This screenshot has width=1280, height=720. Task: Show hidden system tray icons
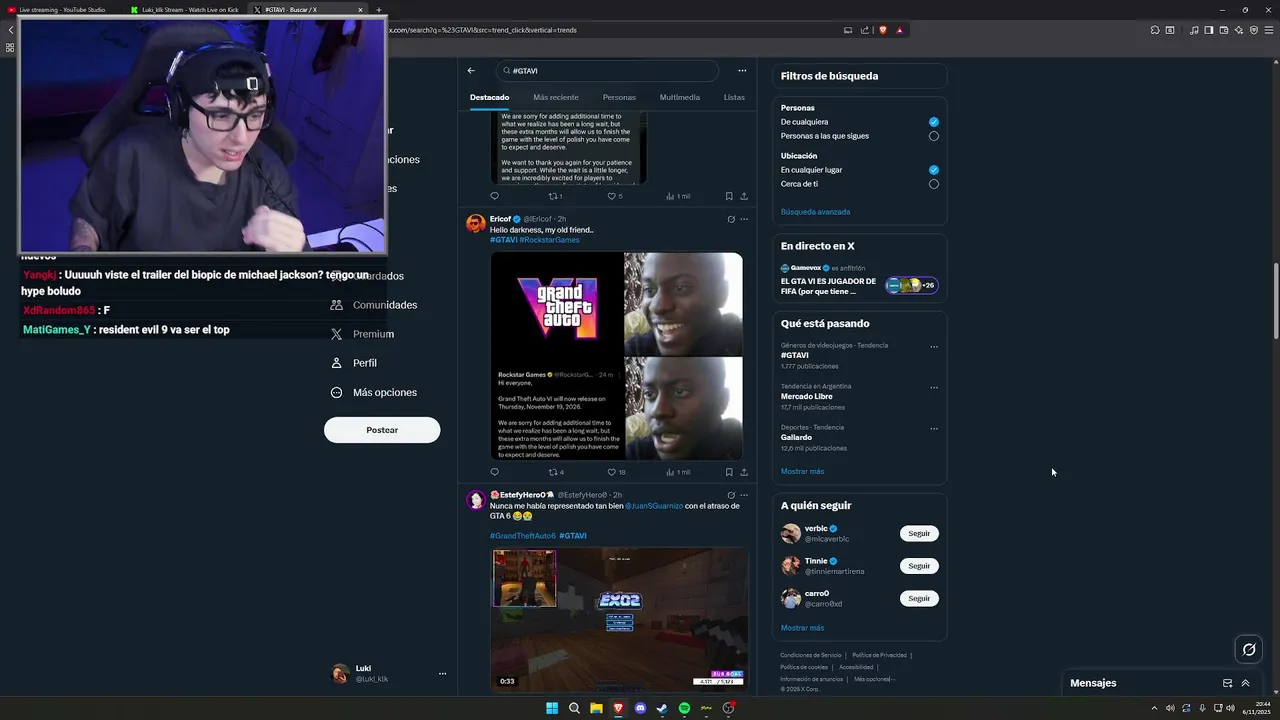click(x=1154, y=708)
